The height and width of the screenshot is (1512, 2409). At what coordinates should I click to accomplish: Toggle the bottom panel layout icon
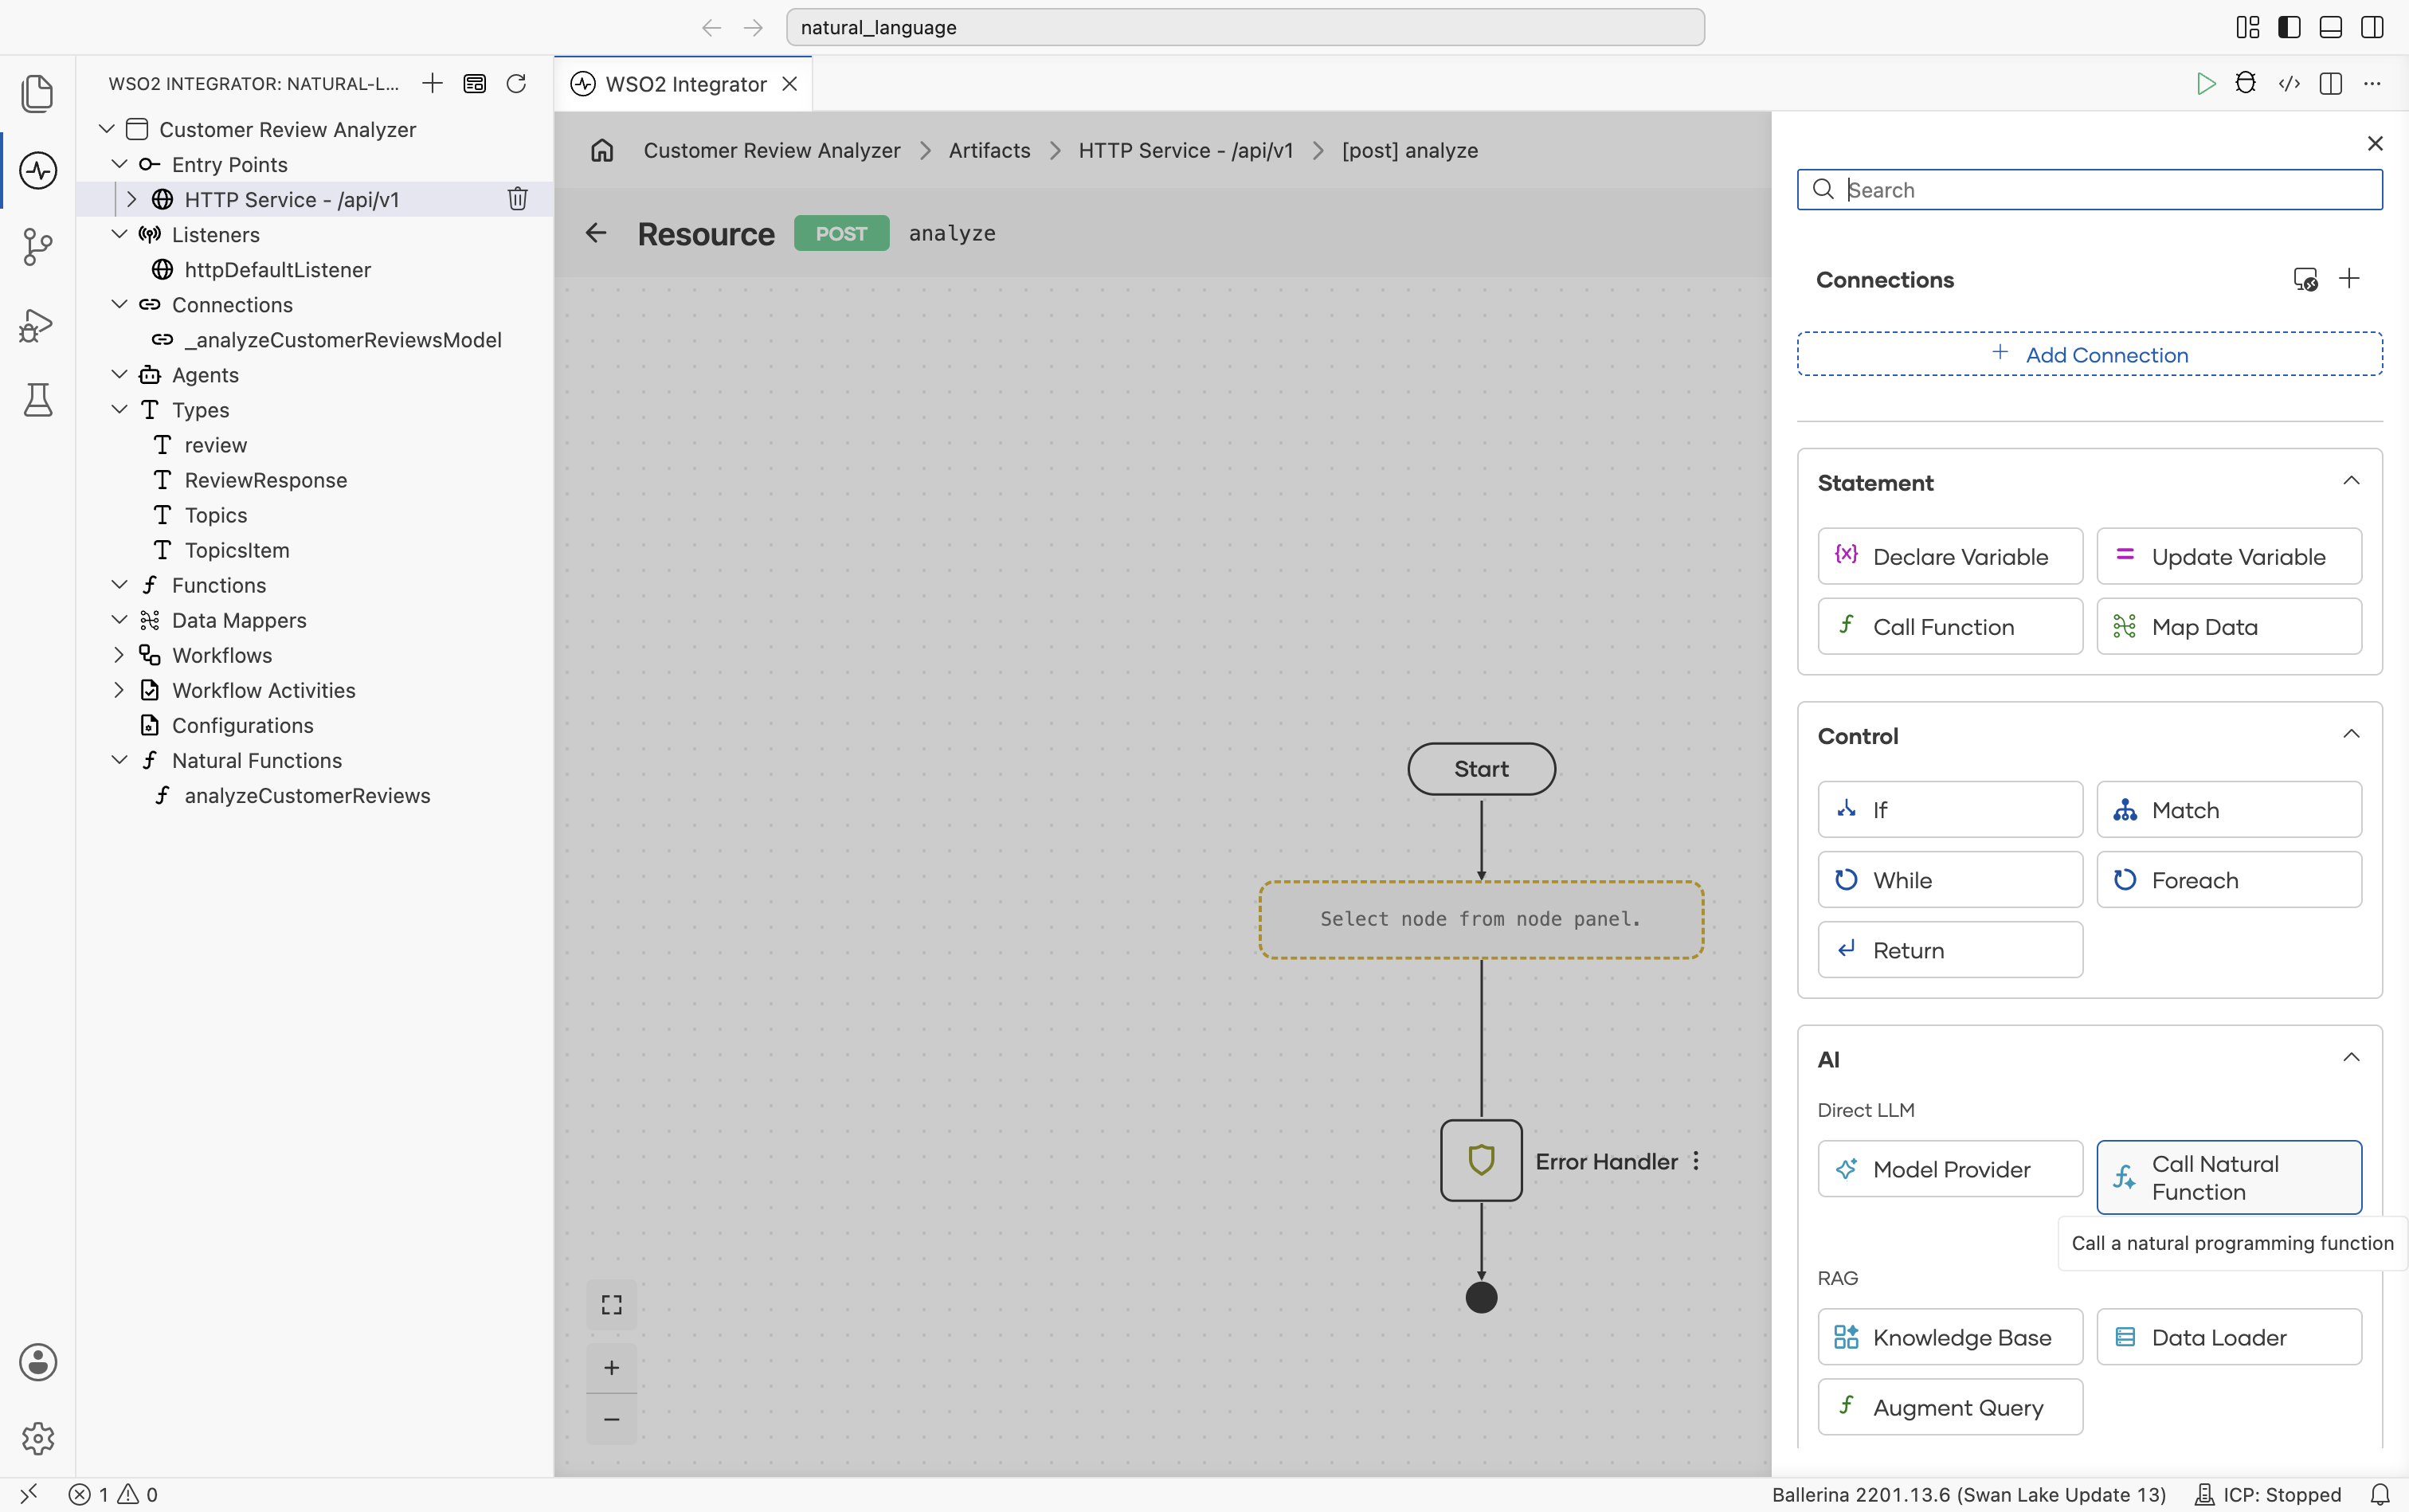coord(2331,27)
